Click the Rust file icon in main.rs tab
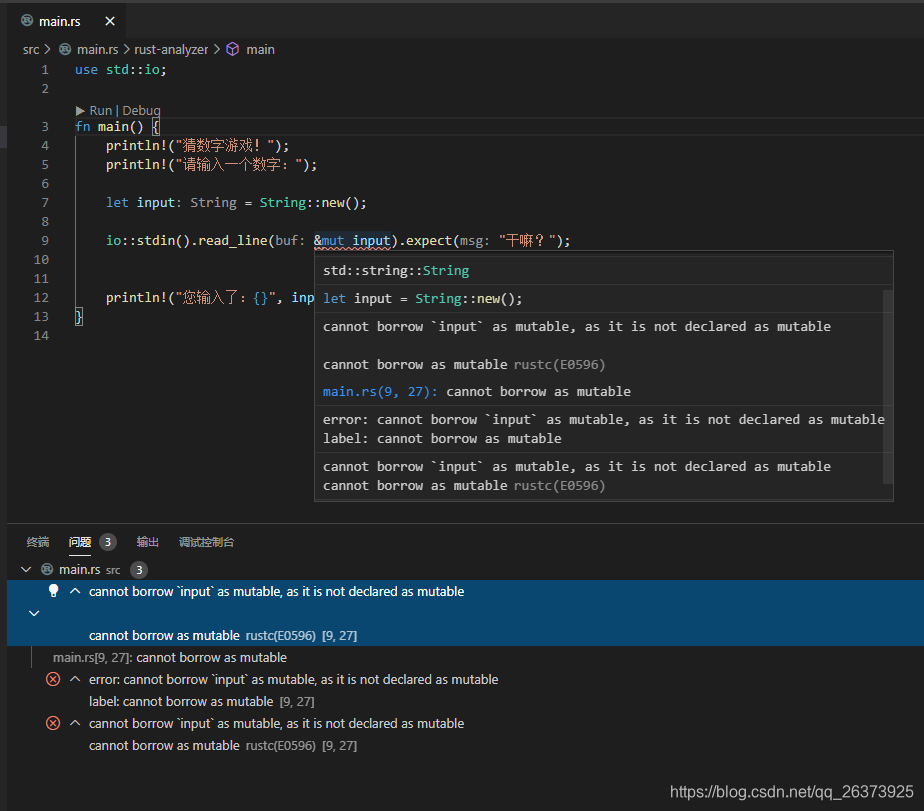Image resolution: width=924 pixels, height=811 pixels. (x=27, y=21)
